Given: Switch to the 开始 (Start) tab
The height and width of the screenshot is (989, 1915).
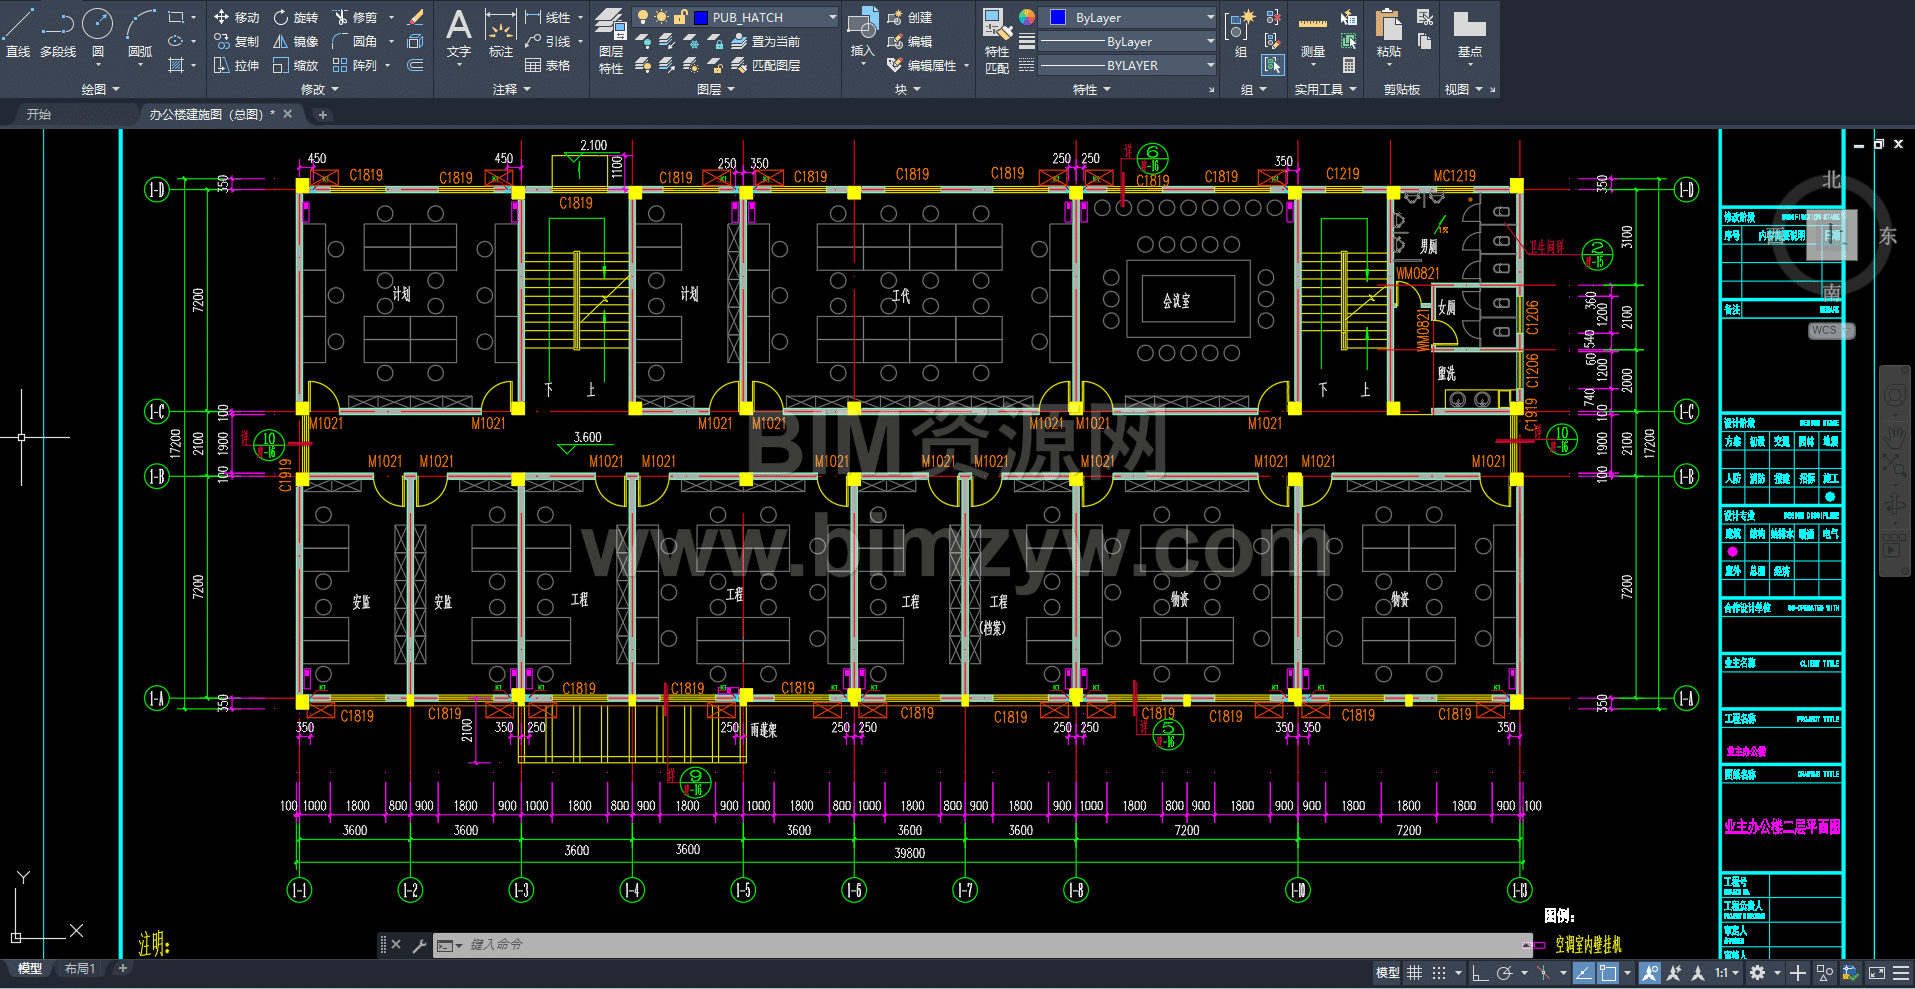Looking at the screenshot, I should point(39,115).
